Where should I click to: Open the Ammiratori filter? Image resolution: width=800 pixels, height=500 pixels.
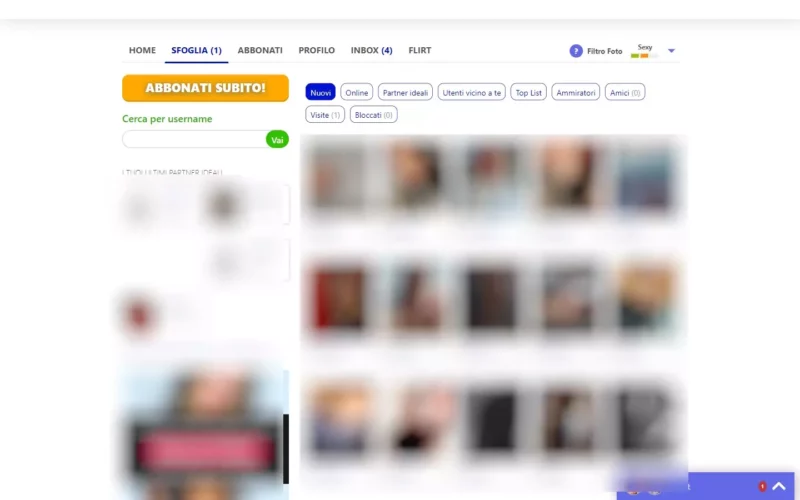tap(576, 92)
